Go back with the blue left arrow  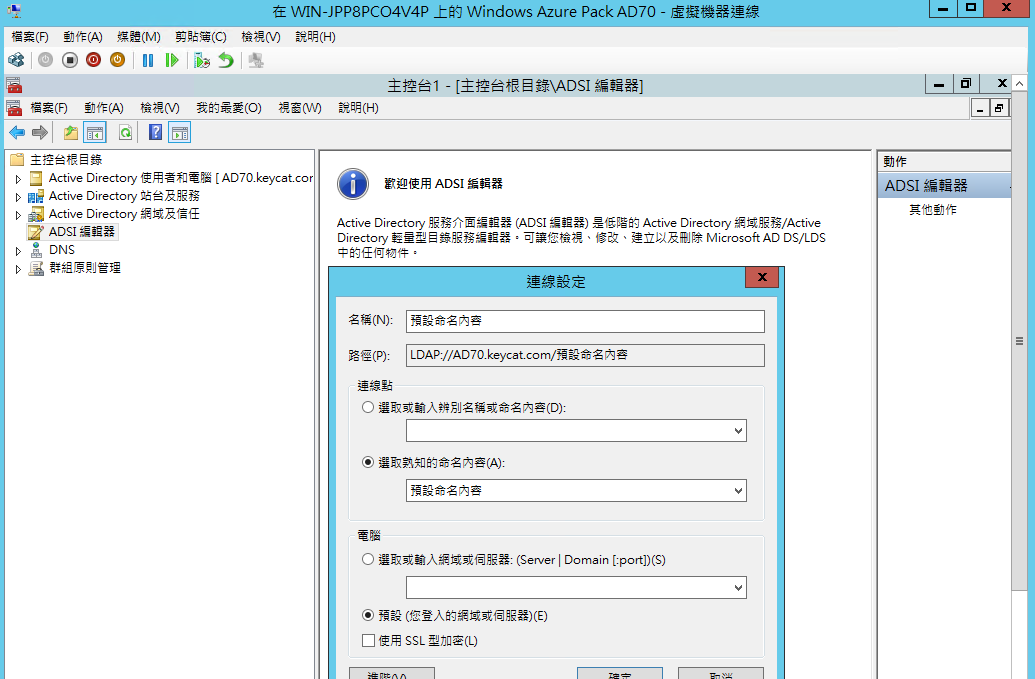click(17, 133)
